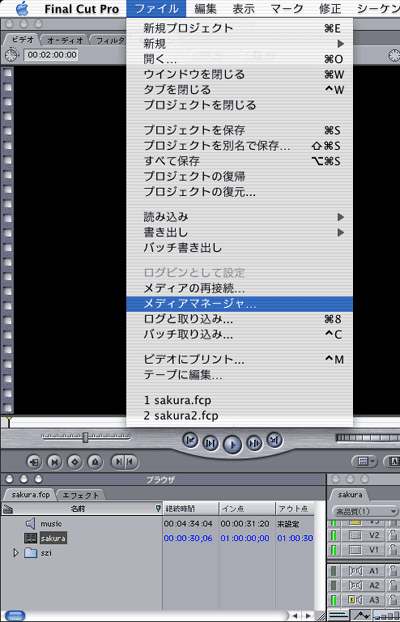The image size is (400, 622).
Task: Choose メディアの再接続… menu item
Action: tap(239, 288)
